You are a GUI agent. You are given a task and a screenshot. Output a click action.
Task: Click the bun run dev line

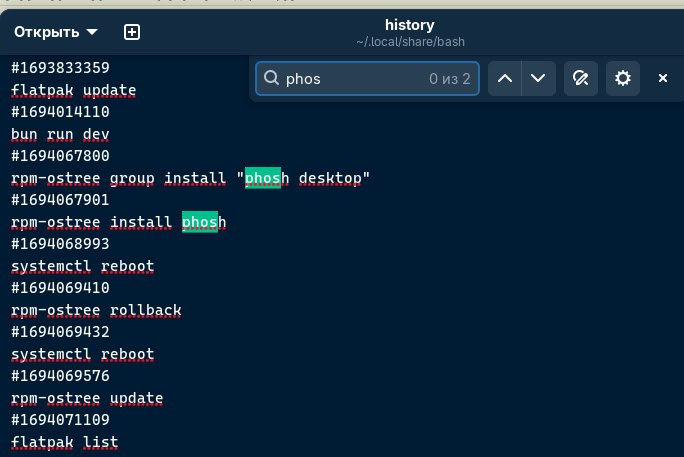point(60,134)
